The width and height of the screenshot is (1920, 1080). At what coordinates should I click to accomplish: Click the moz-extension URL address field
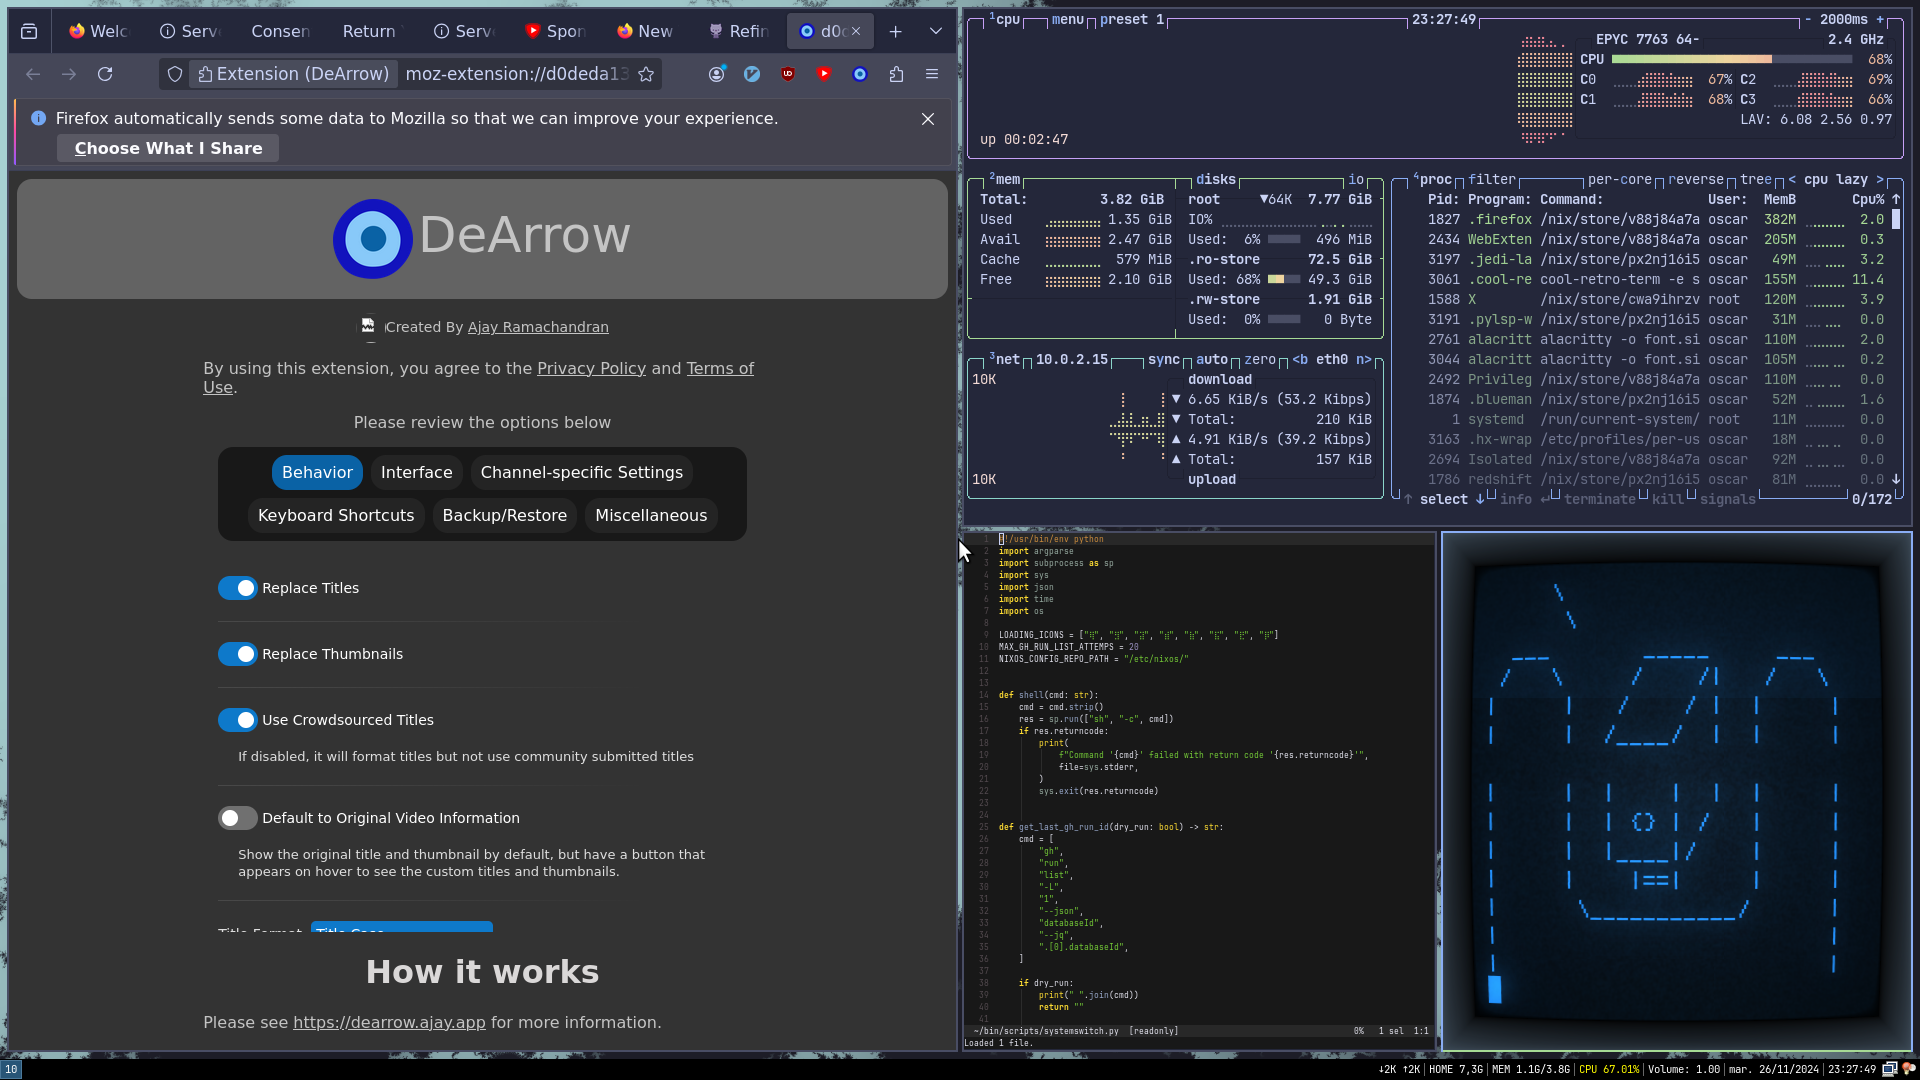coord(517,74)
